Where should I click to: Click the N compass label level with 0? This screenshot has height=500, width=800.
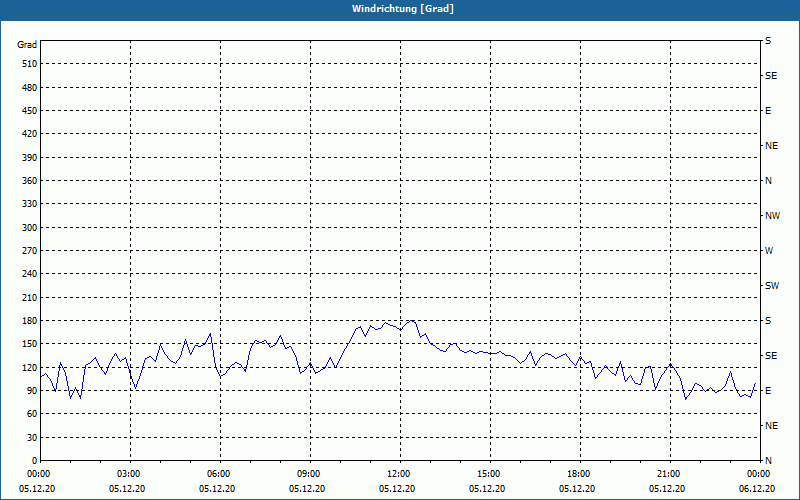point(768,461)
